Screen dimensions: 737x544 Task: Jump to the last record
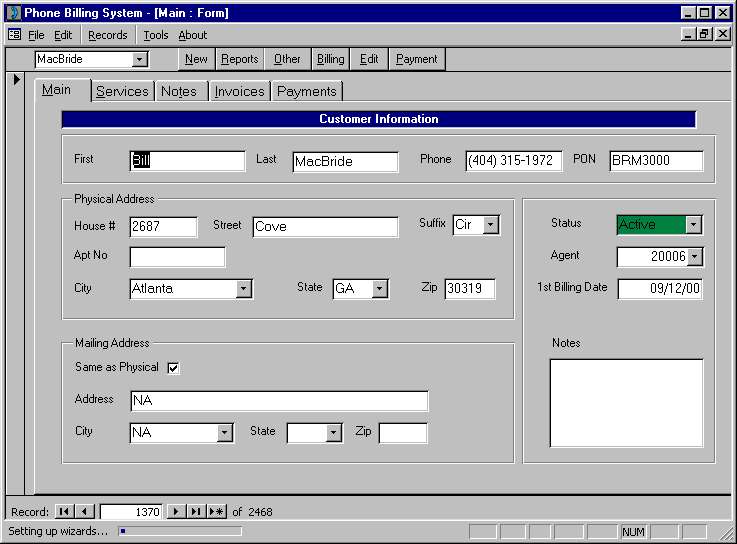(x=196, y=512)
